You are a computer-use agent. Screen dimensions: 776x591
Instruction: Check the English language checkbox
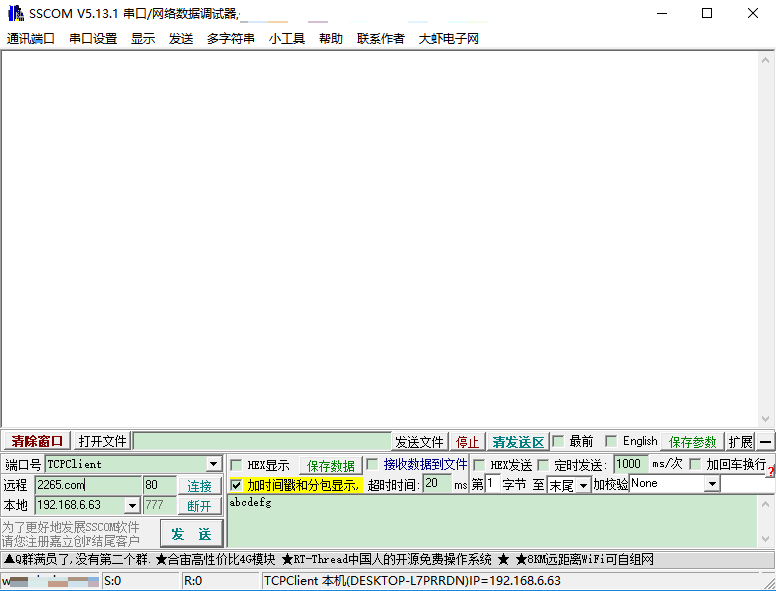point(610,441)
